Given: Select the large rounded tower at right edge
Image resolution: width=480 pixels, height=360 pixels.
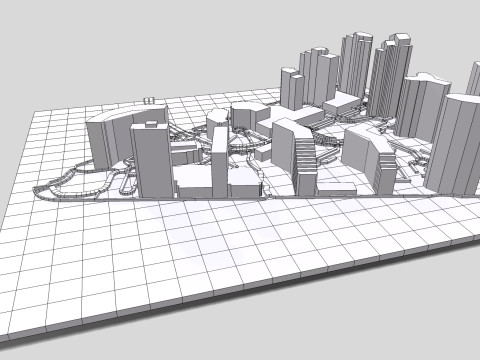Looking at the screenshot, I should (453, 145).
